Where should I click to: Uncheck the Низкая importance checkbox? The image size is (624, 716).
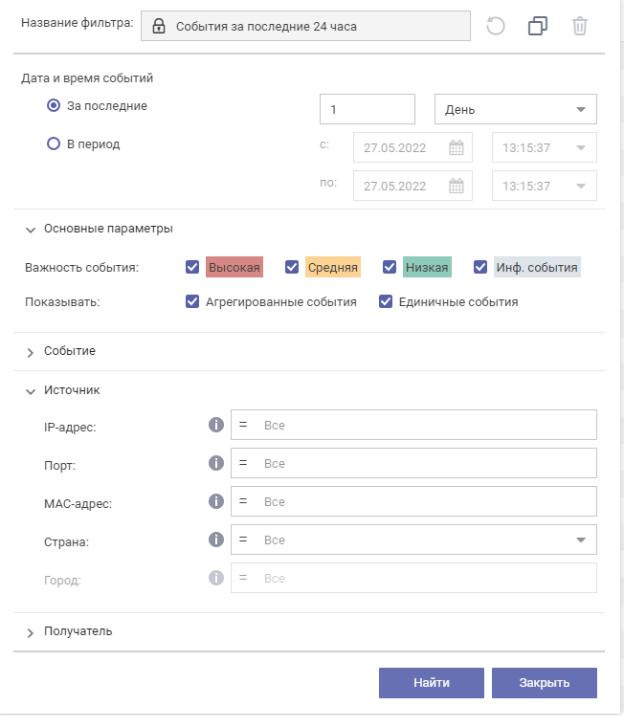[x=389, y=267]
